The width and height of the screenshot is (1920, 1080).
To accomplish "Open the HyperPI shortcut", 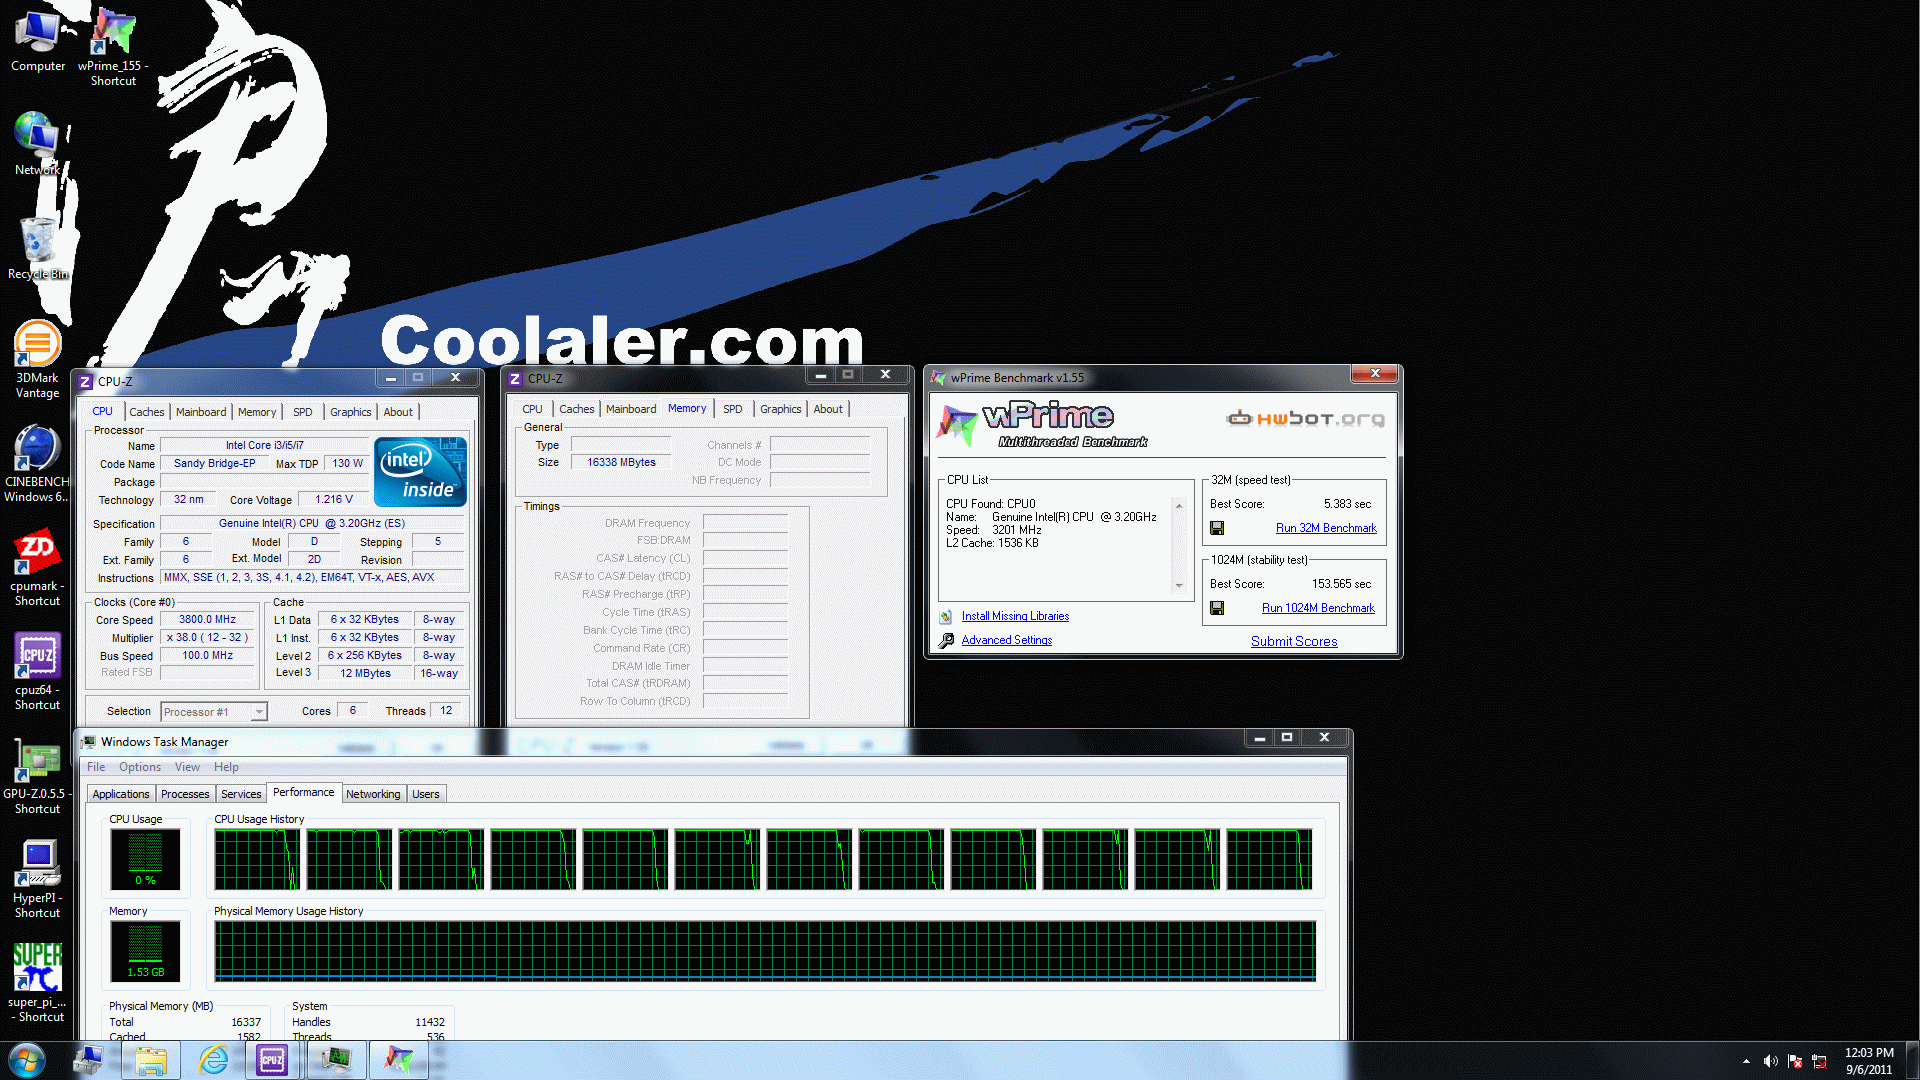I will (x=37, y=879).
